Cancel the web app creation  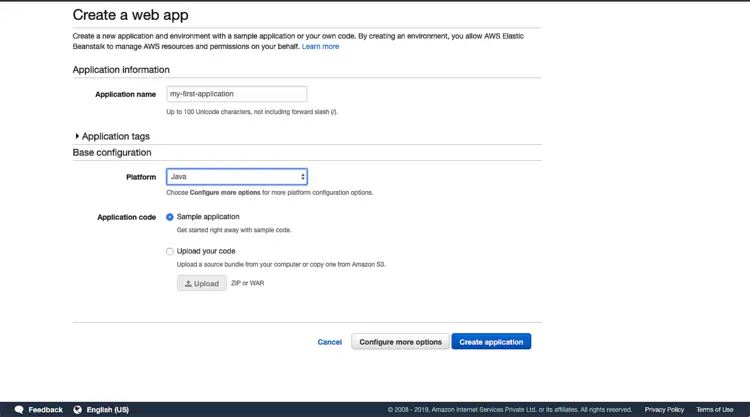pyautogui.click(x=329, y=342)
